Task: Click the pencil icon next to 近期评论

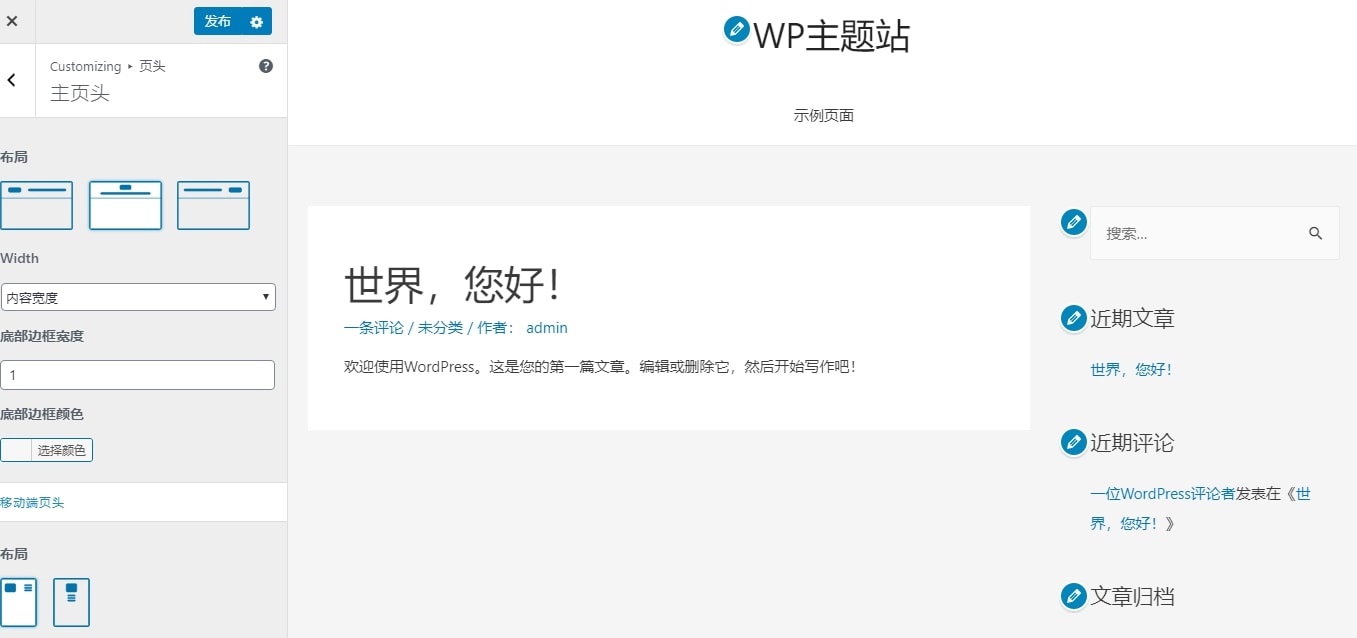Action: point(1073,441)
